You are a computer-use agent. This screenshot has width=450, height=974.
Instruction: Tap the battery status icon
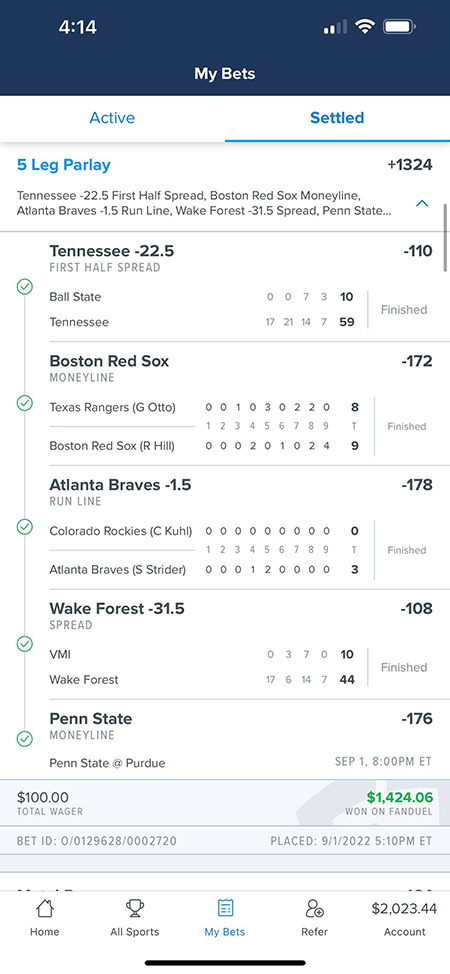click(399, 27)
